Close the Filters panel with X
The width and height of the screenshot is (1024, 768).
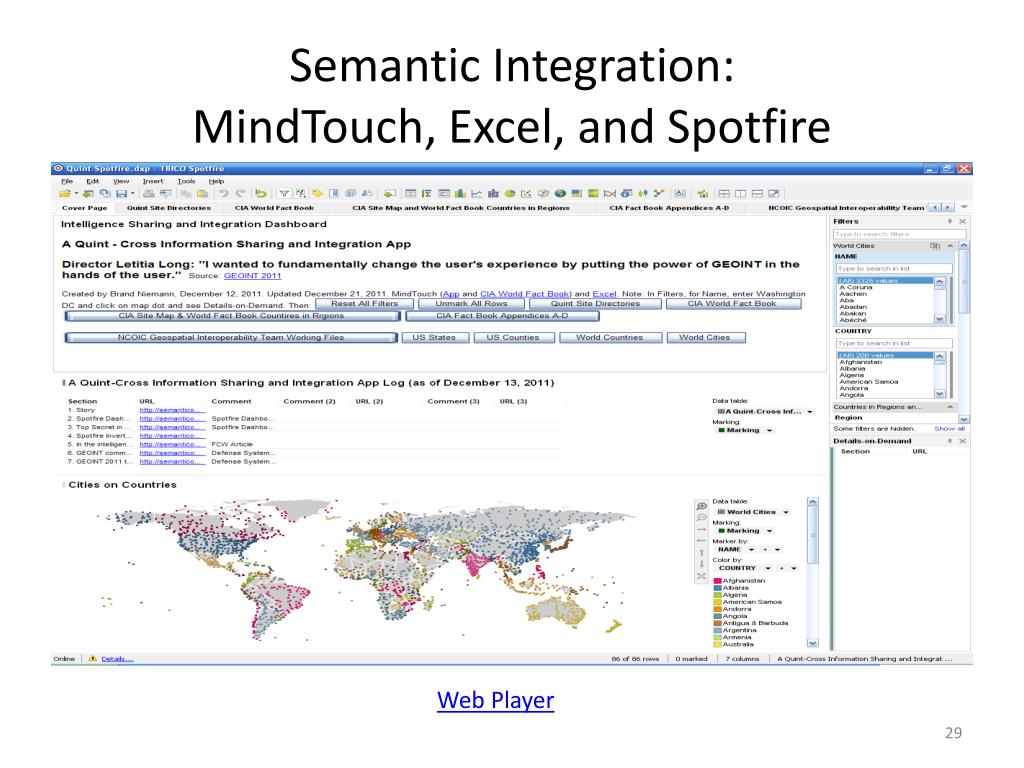(962, 221)
